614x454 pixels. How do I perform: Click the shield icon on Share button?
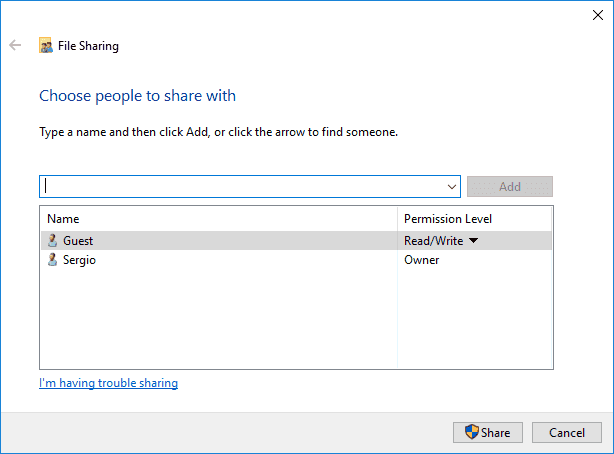coord(472,433)
